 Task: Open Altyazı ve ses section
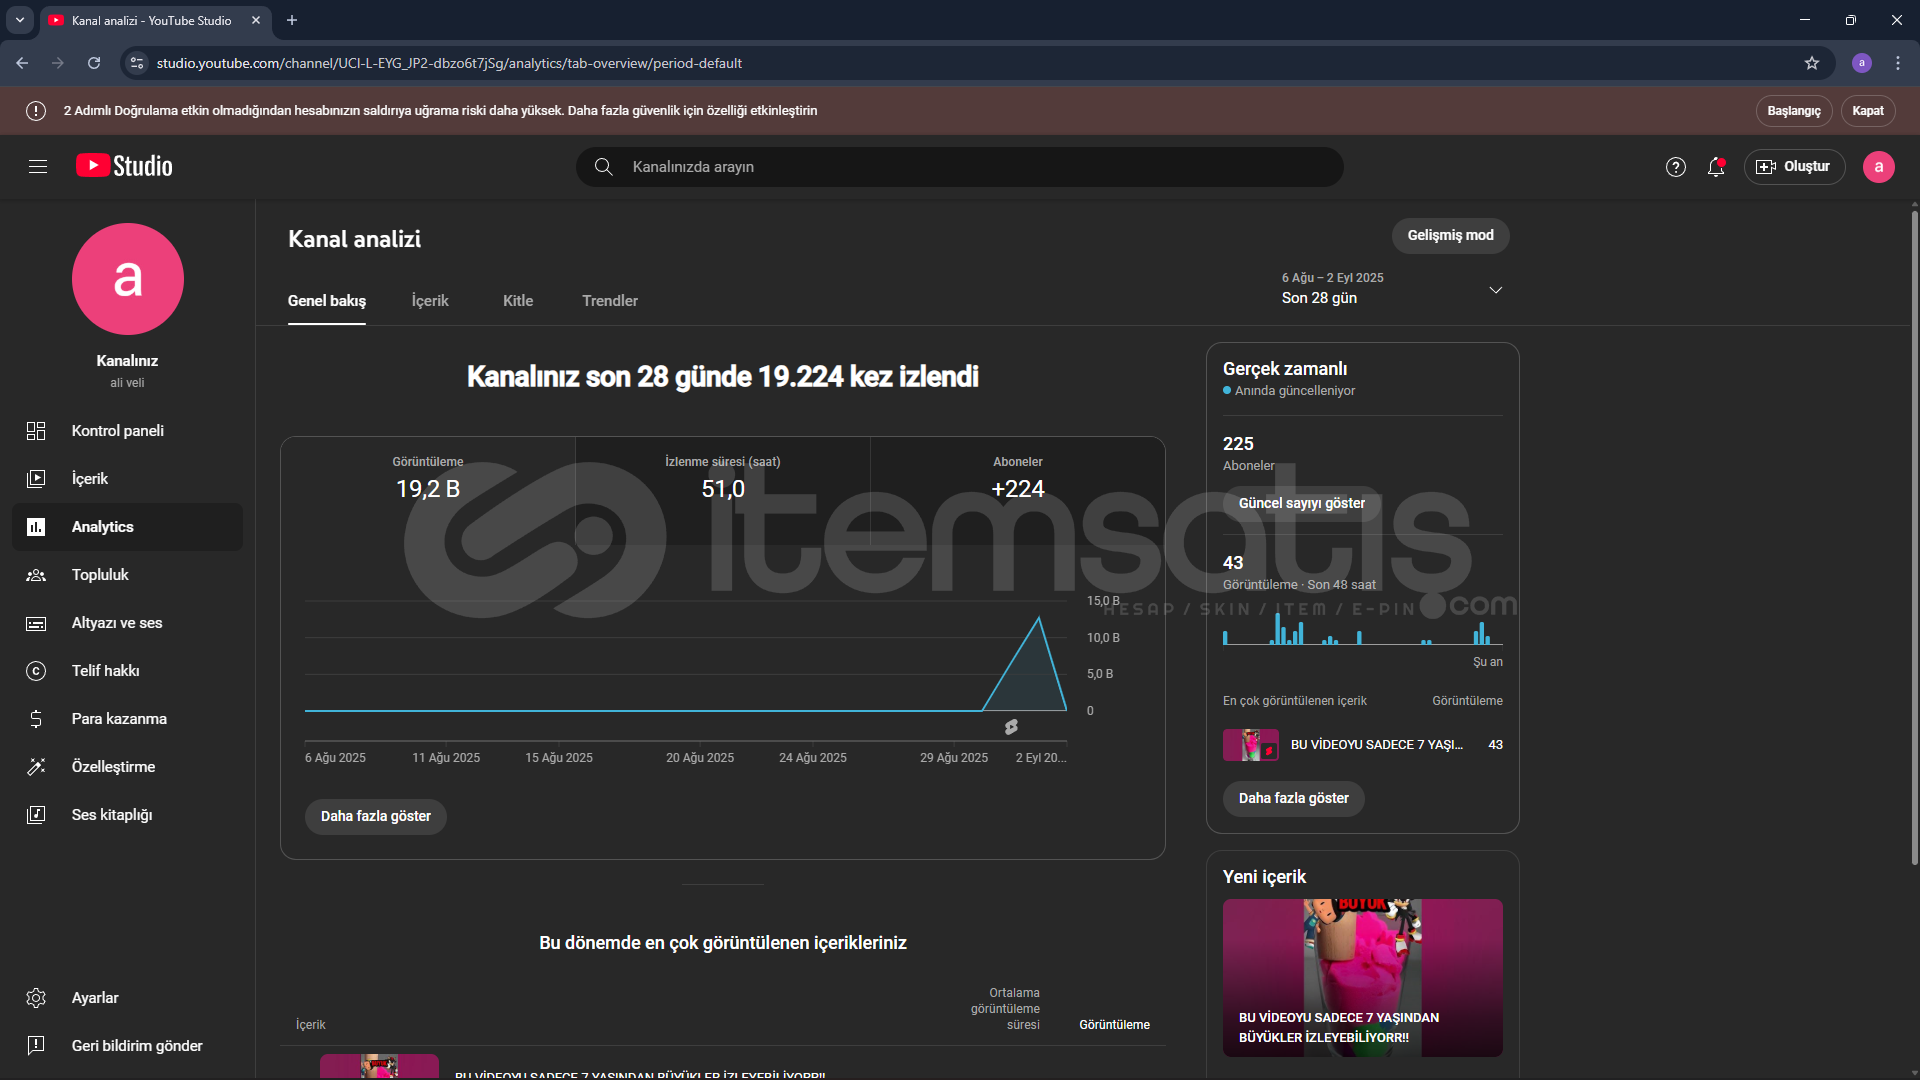click(x=128, y=623)
